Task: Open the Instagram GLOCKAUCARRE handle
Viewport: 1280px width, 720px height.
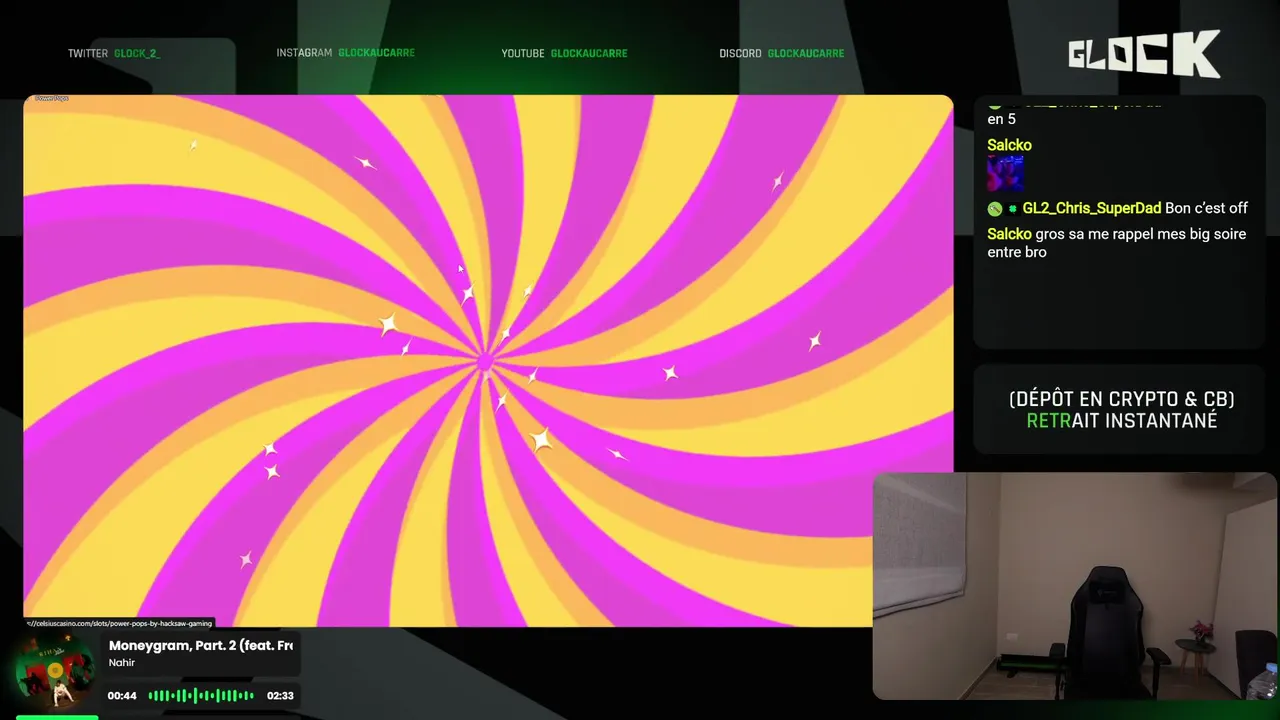Action: (x=376, y=53)
